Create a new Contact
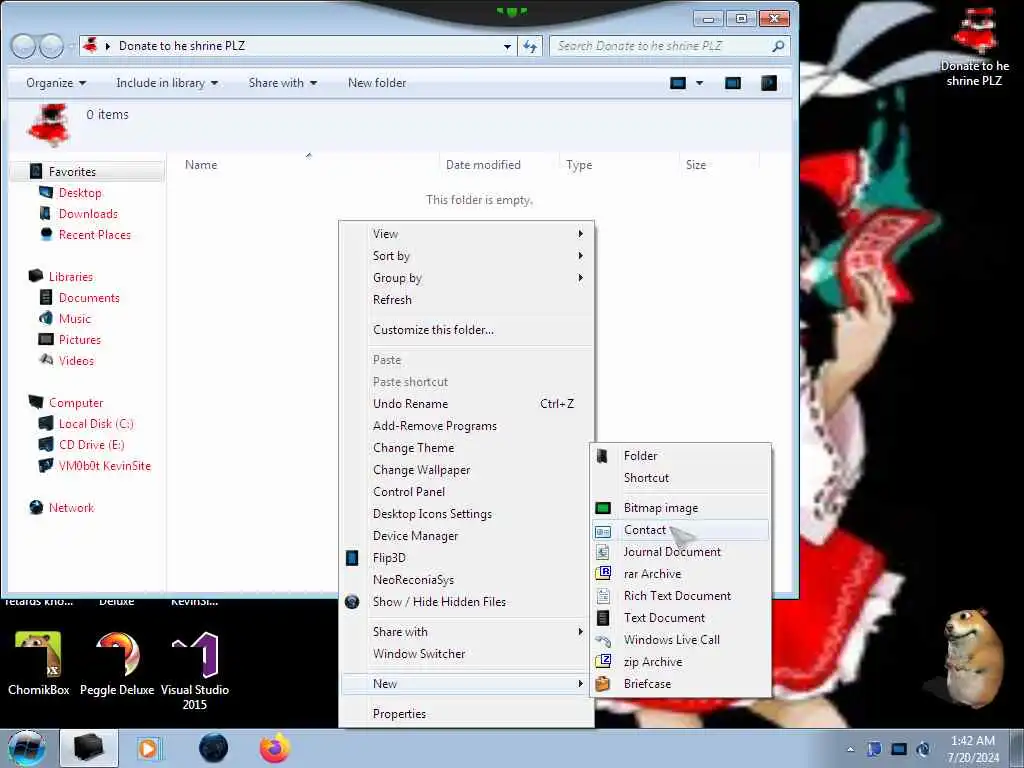The width and height of the screenshot is (1024, 768). click(680, 530)
